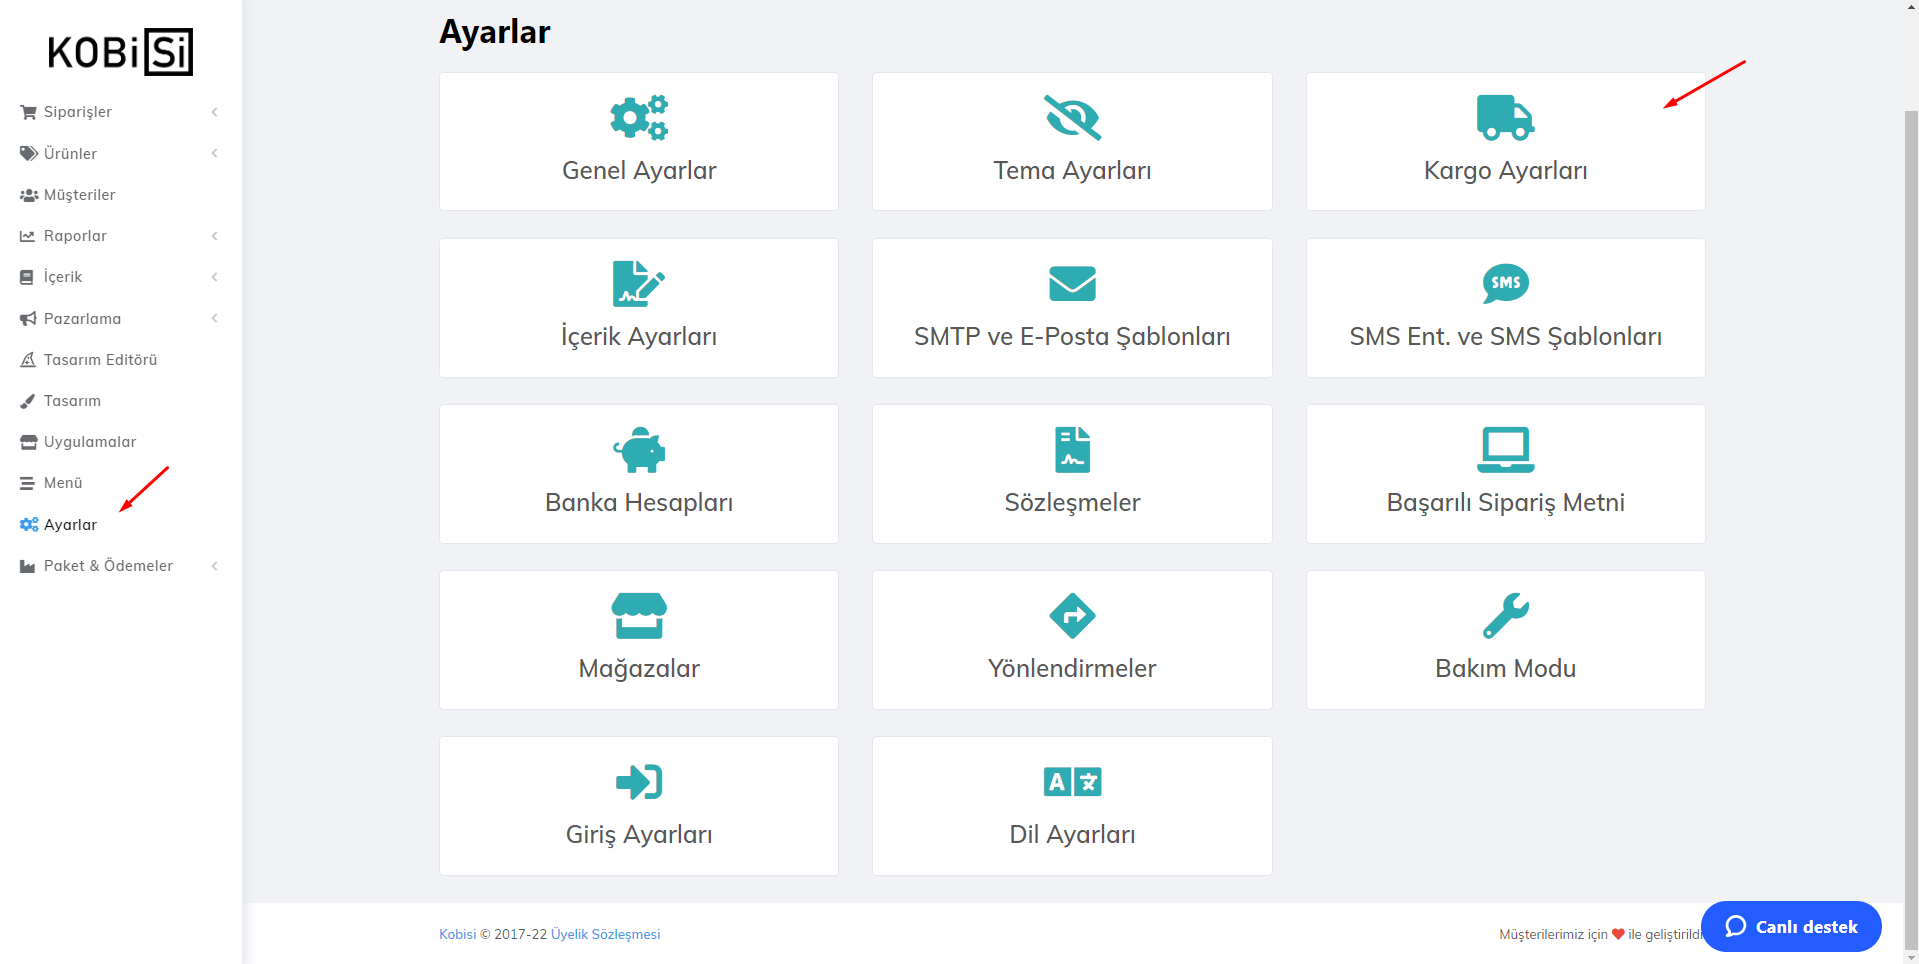The width and height of the screenshot is (1919, 964).
Task: Start Canlı destek live chat
Action: coord(1791,927)
